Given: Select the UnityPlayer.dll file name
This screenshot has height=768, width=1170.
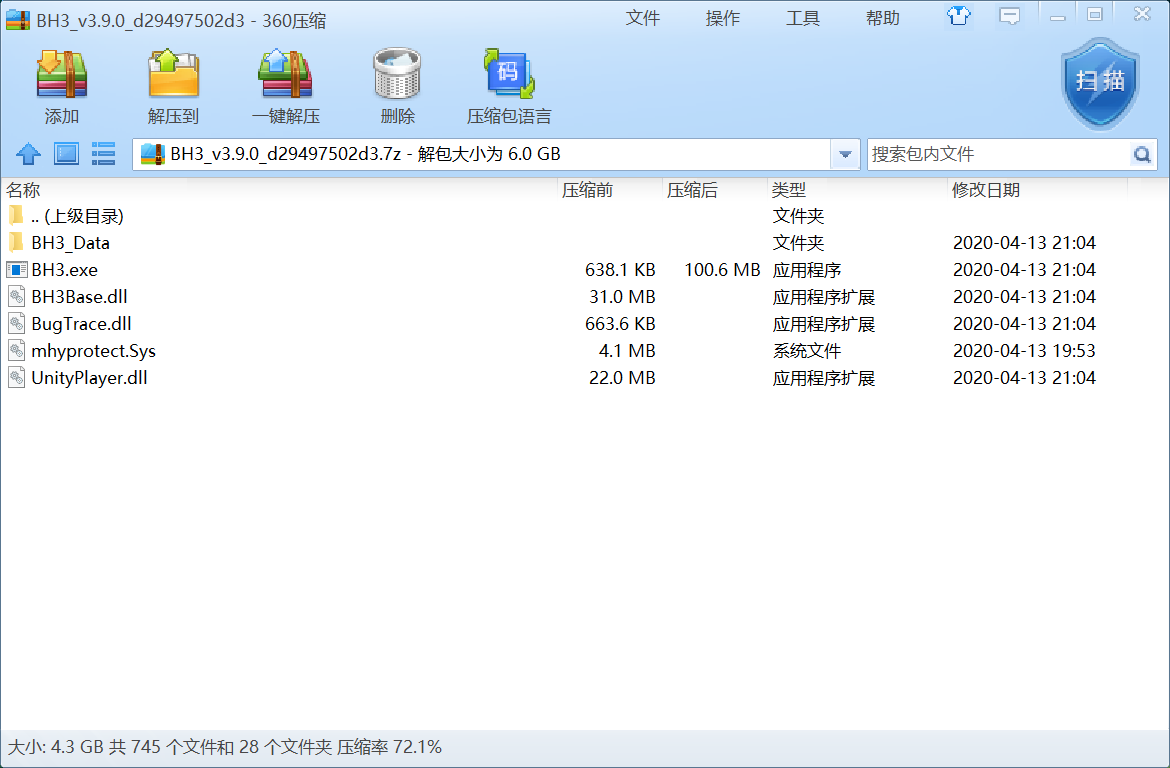Looking at the screenshot, I should (89, 378).
